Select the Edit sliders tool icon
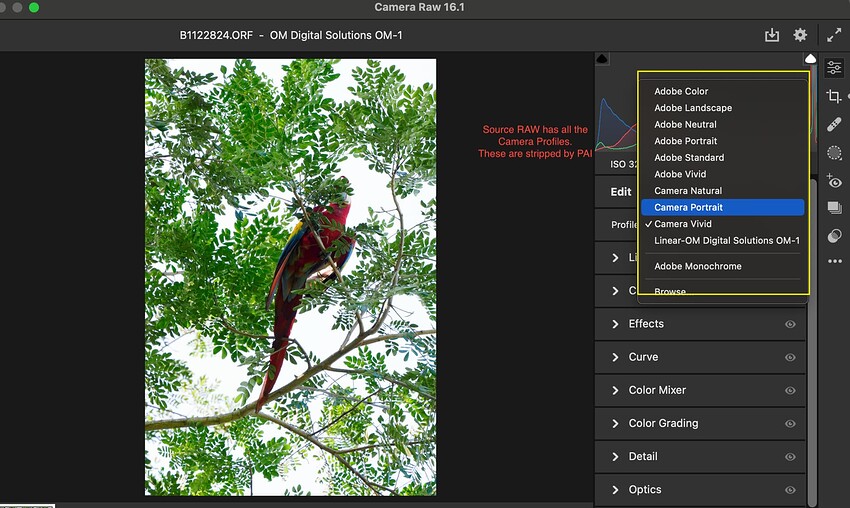This screenshot has height=508, width=850. click(834, 68)
